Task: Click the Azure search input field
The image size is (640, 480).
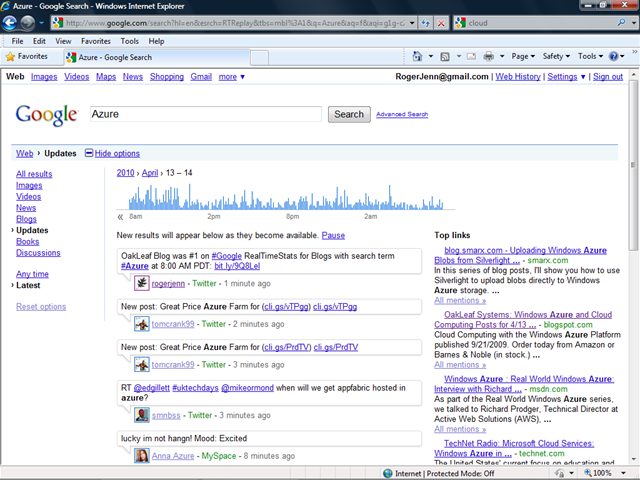Action: 205,114
